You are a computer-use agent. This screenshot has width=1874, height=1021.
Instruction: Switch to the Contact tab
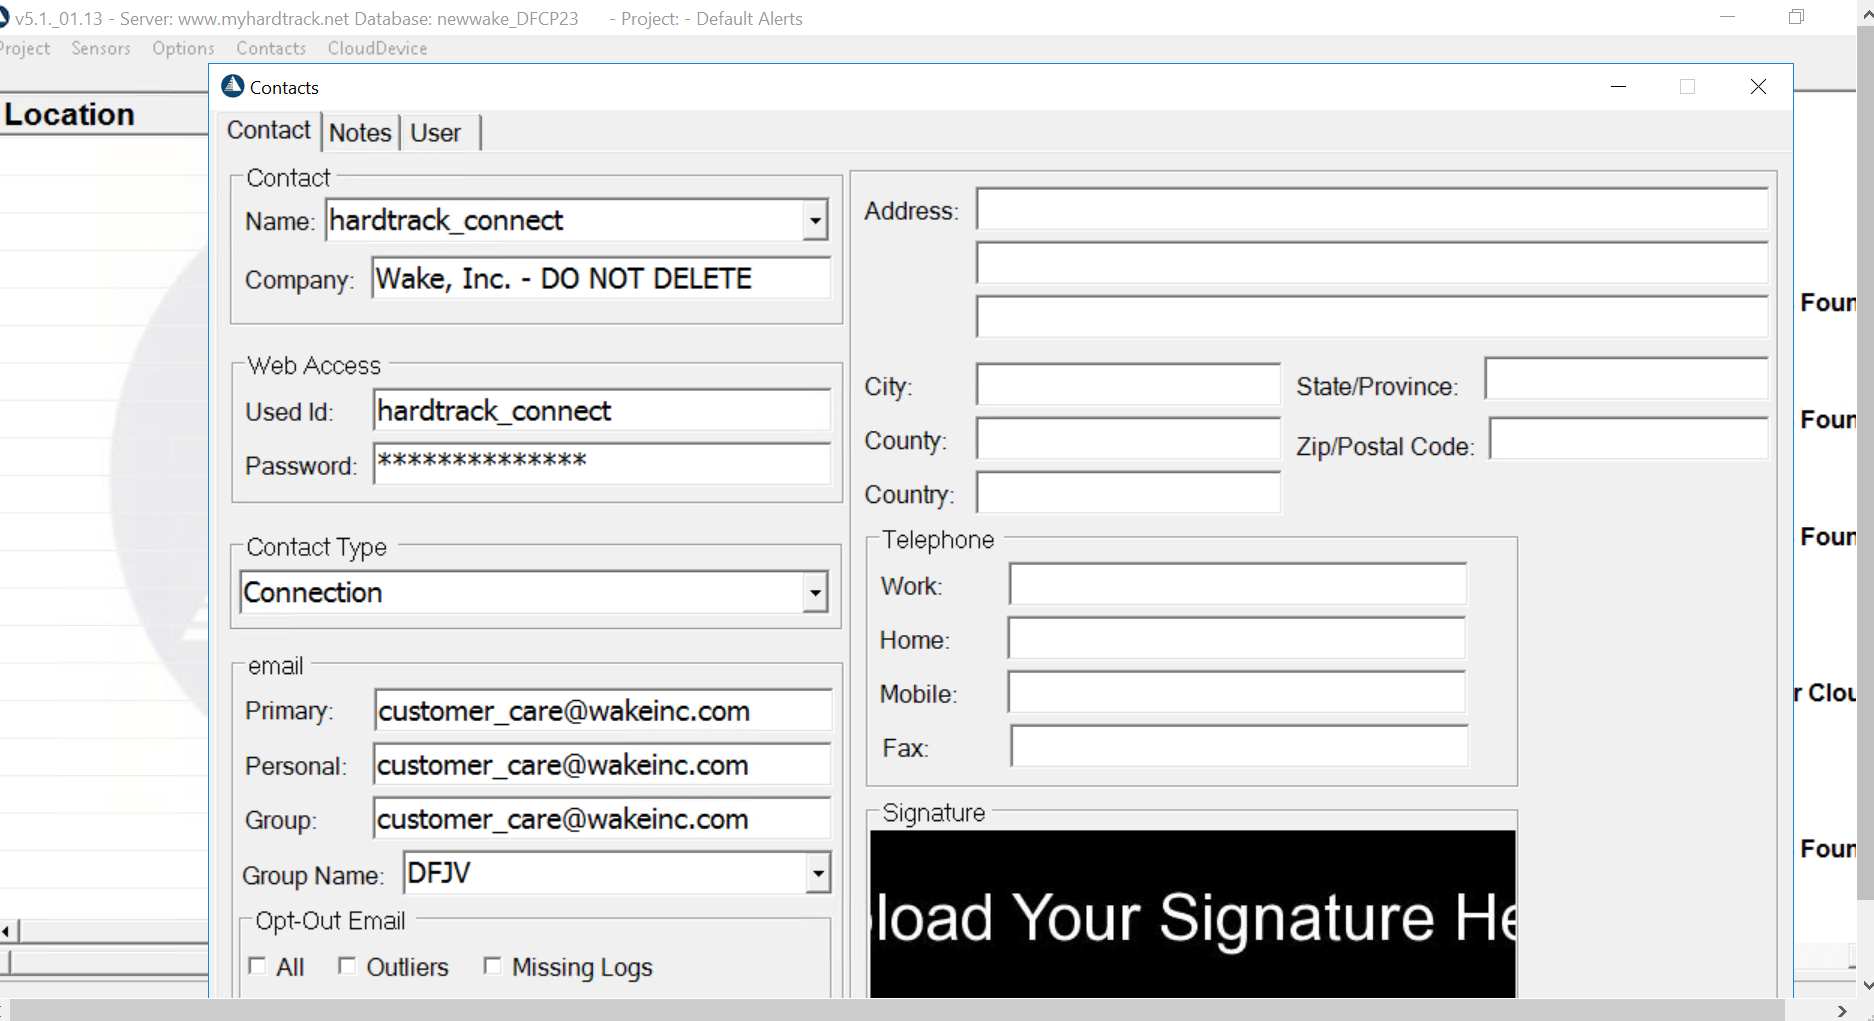coord(269,130)
